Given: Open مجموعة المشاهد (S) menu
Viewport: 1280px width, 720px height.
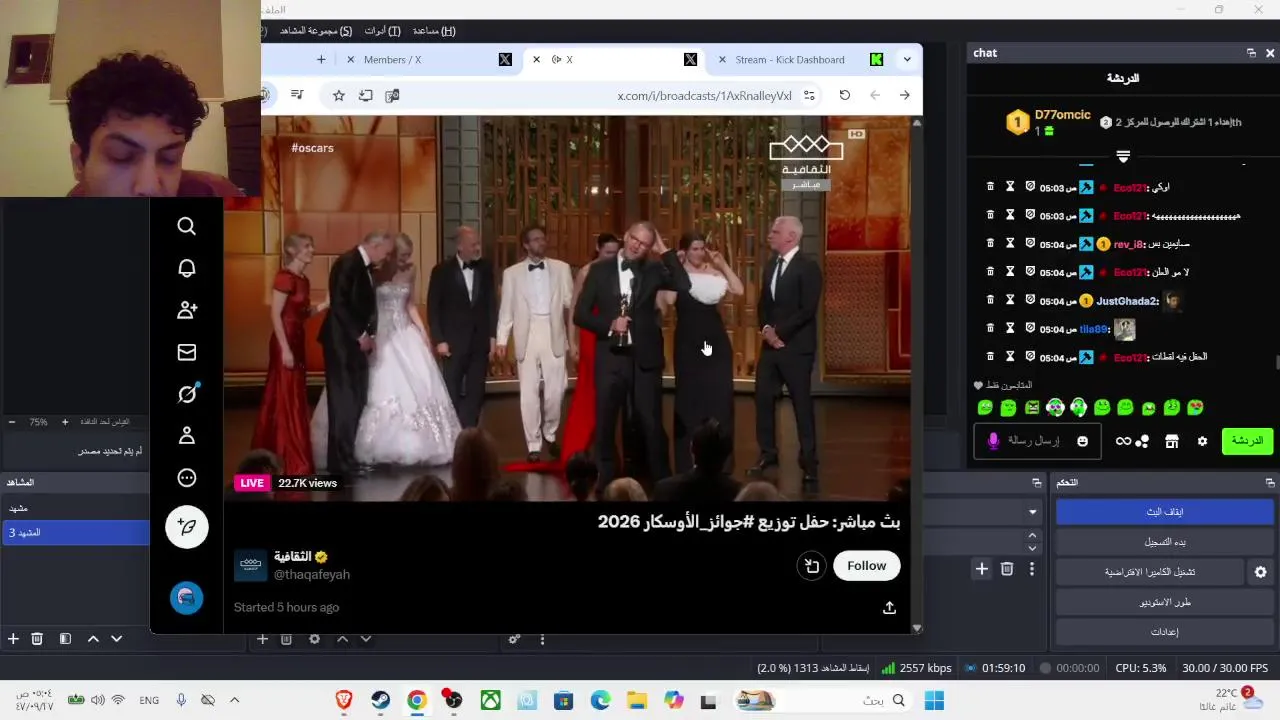Looking at the screenshot, I should (316, 31).
